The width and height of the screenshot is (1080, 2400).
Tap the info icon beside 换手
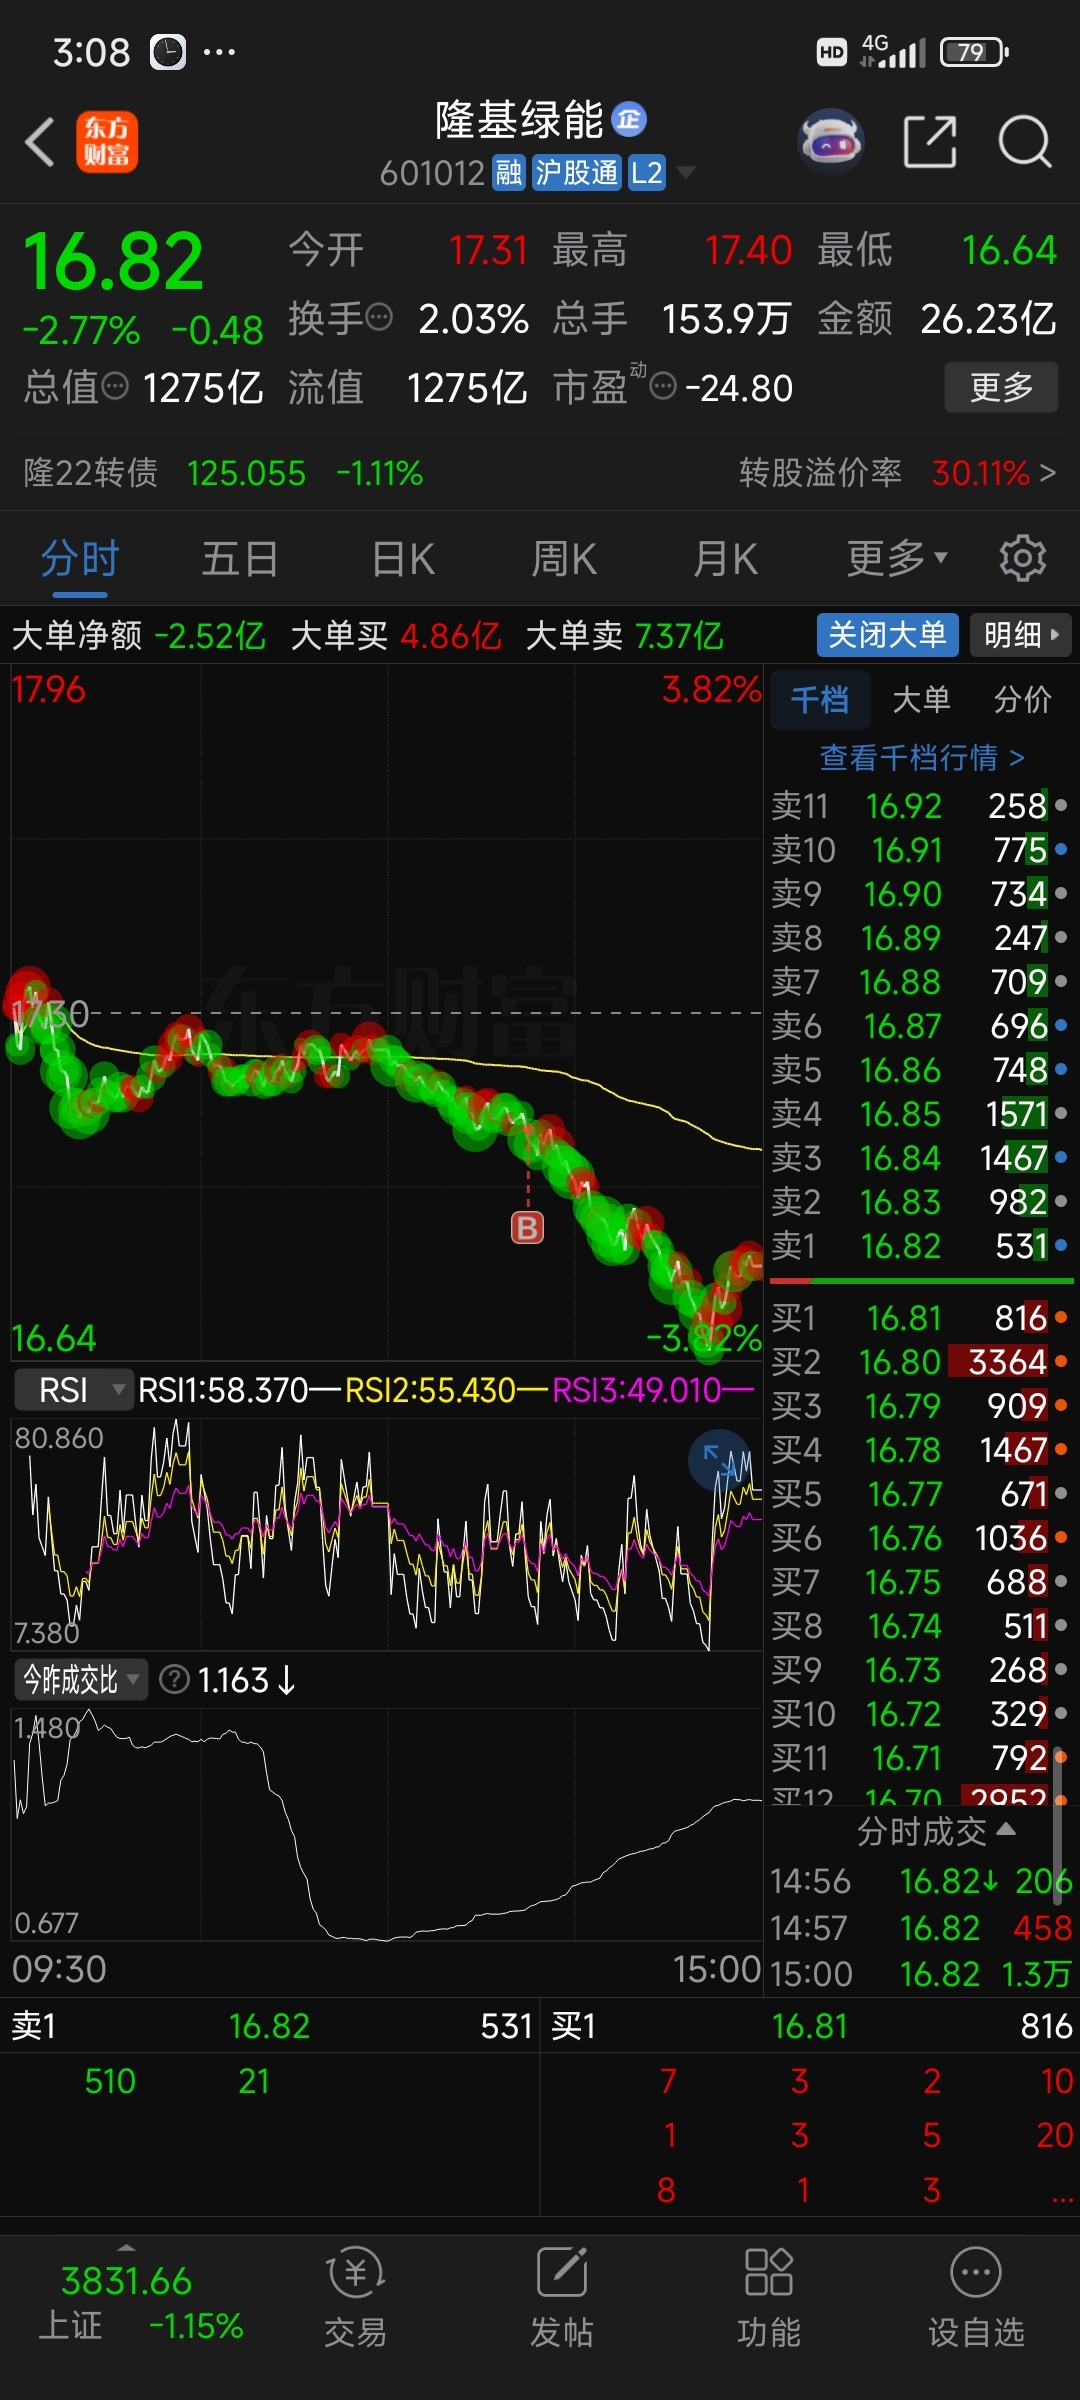pos(379,318)
